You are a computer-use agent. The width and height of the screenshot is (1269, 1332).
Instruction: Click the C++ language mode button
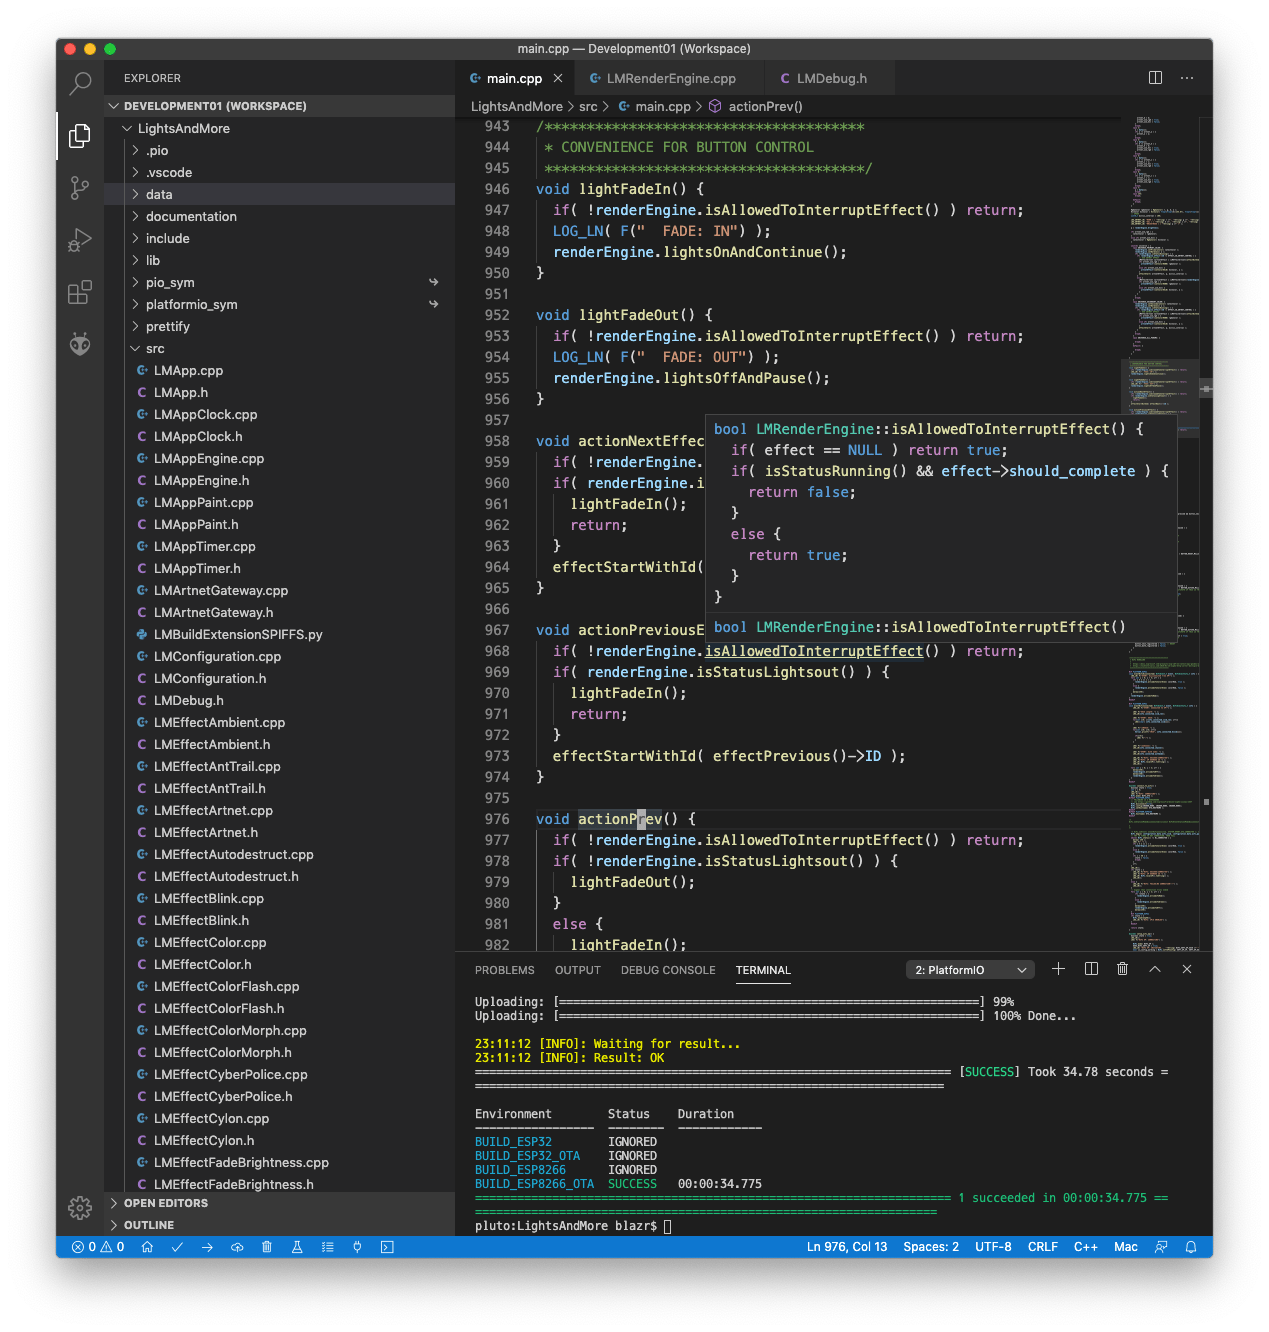(1085, 1247)
